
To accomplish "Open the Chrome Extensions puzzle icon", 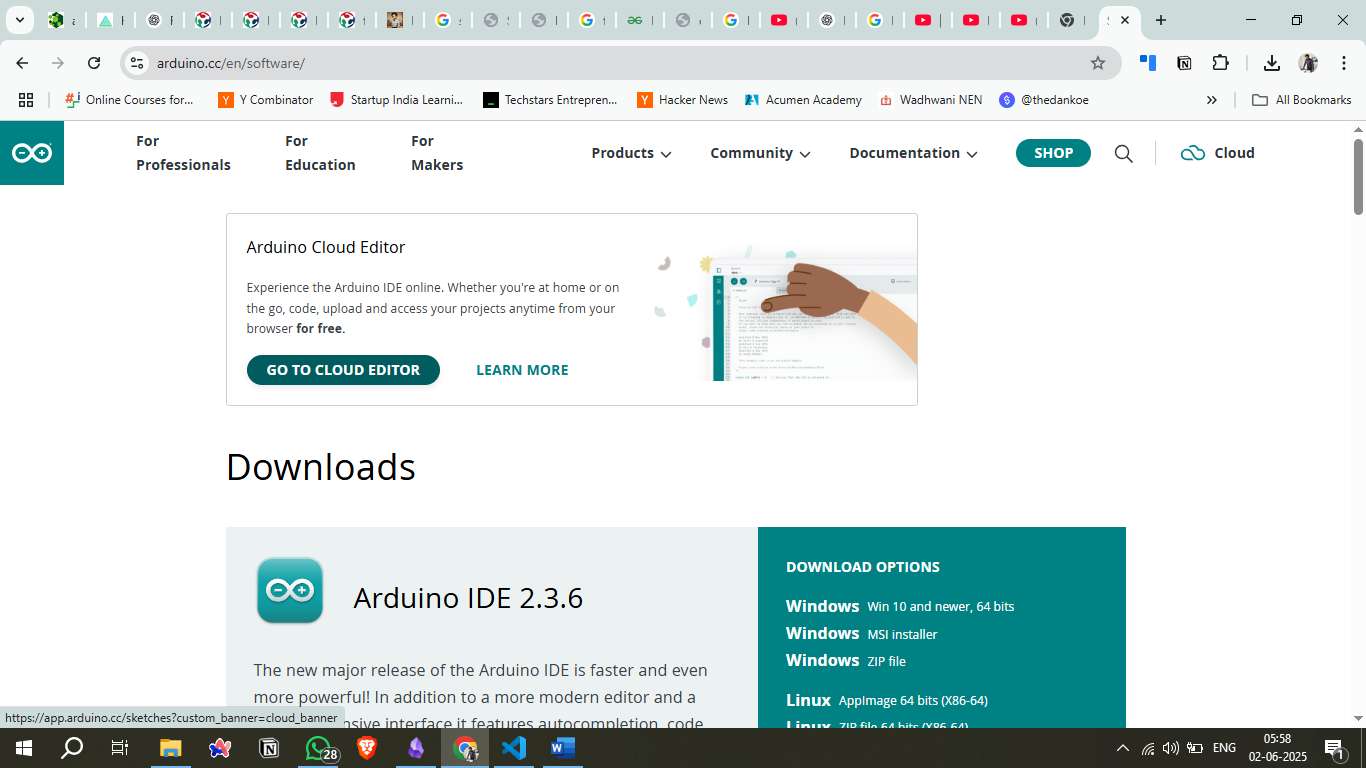I will pyautogui.click(x=1220, y=63).
